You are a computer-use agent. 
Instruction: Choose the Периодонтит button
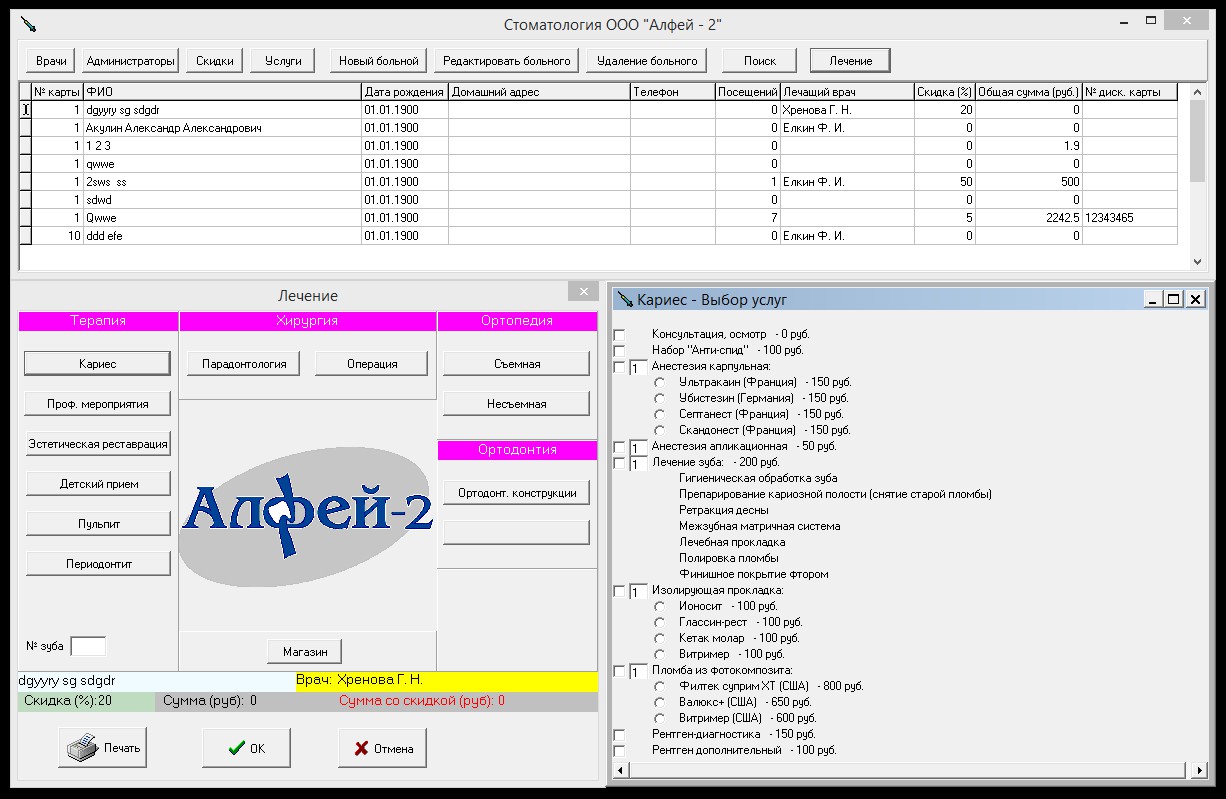click(x=98, y=564)
